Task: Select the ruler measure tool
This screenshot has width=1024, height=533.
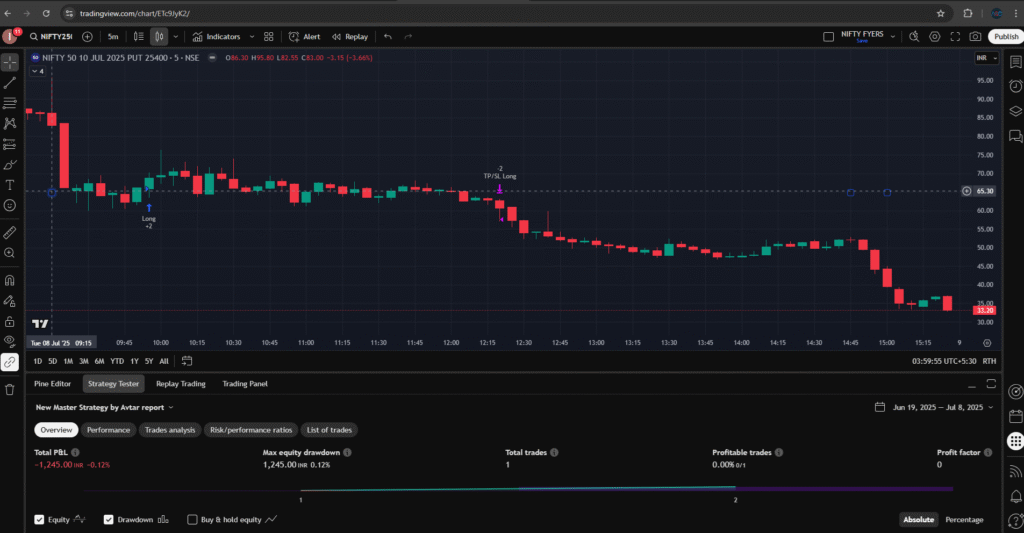Action: (10, 233)
